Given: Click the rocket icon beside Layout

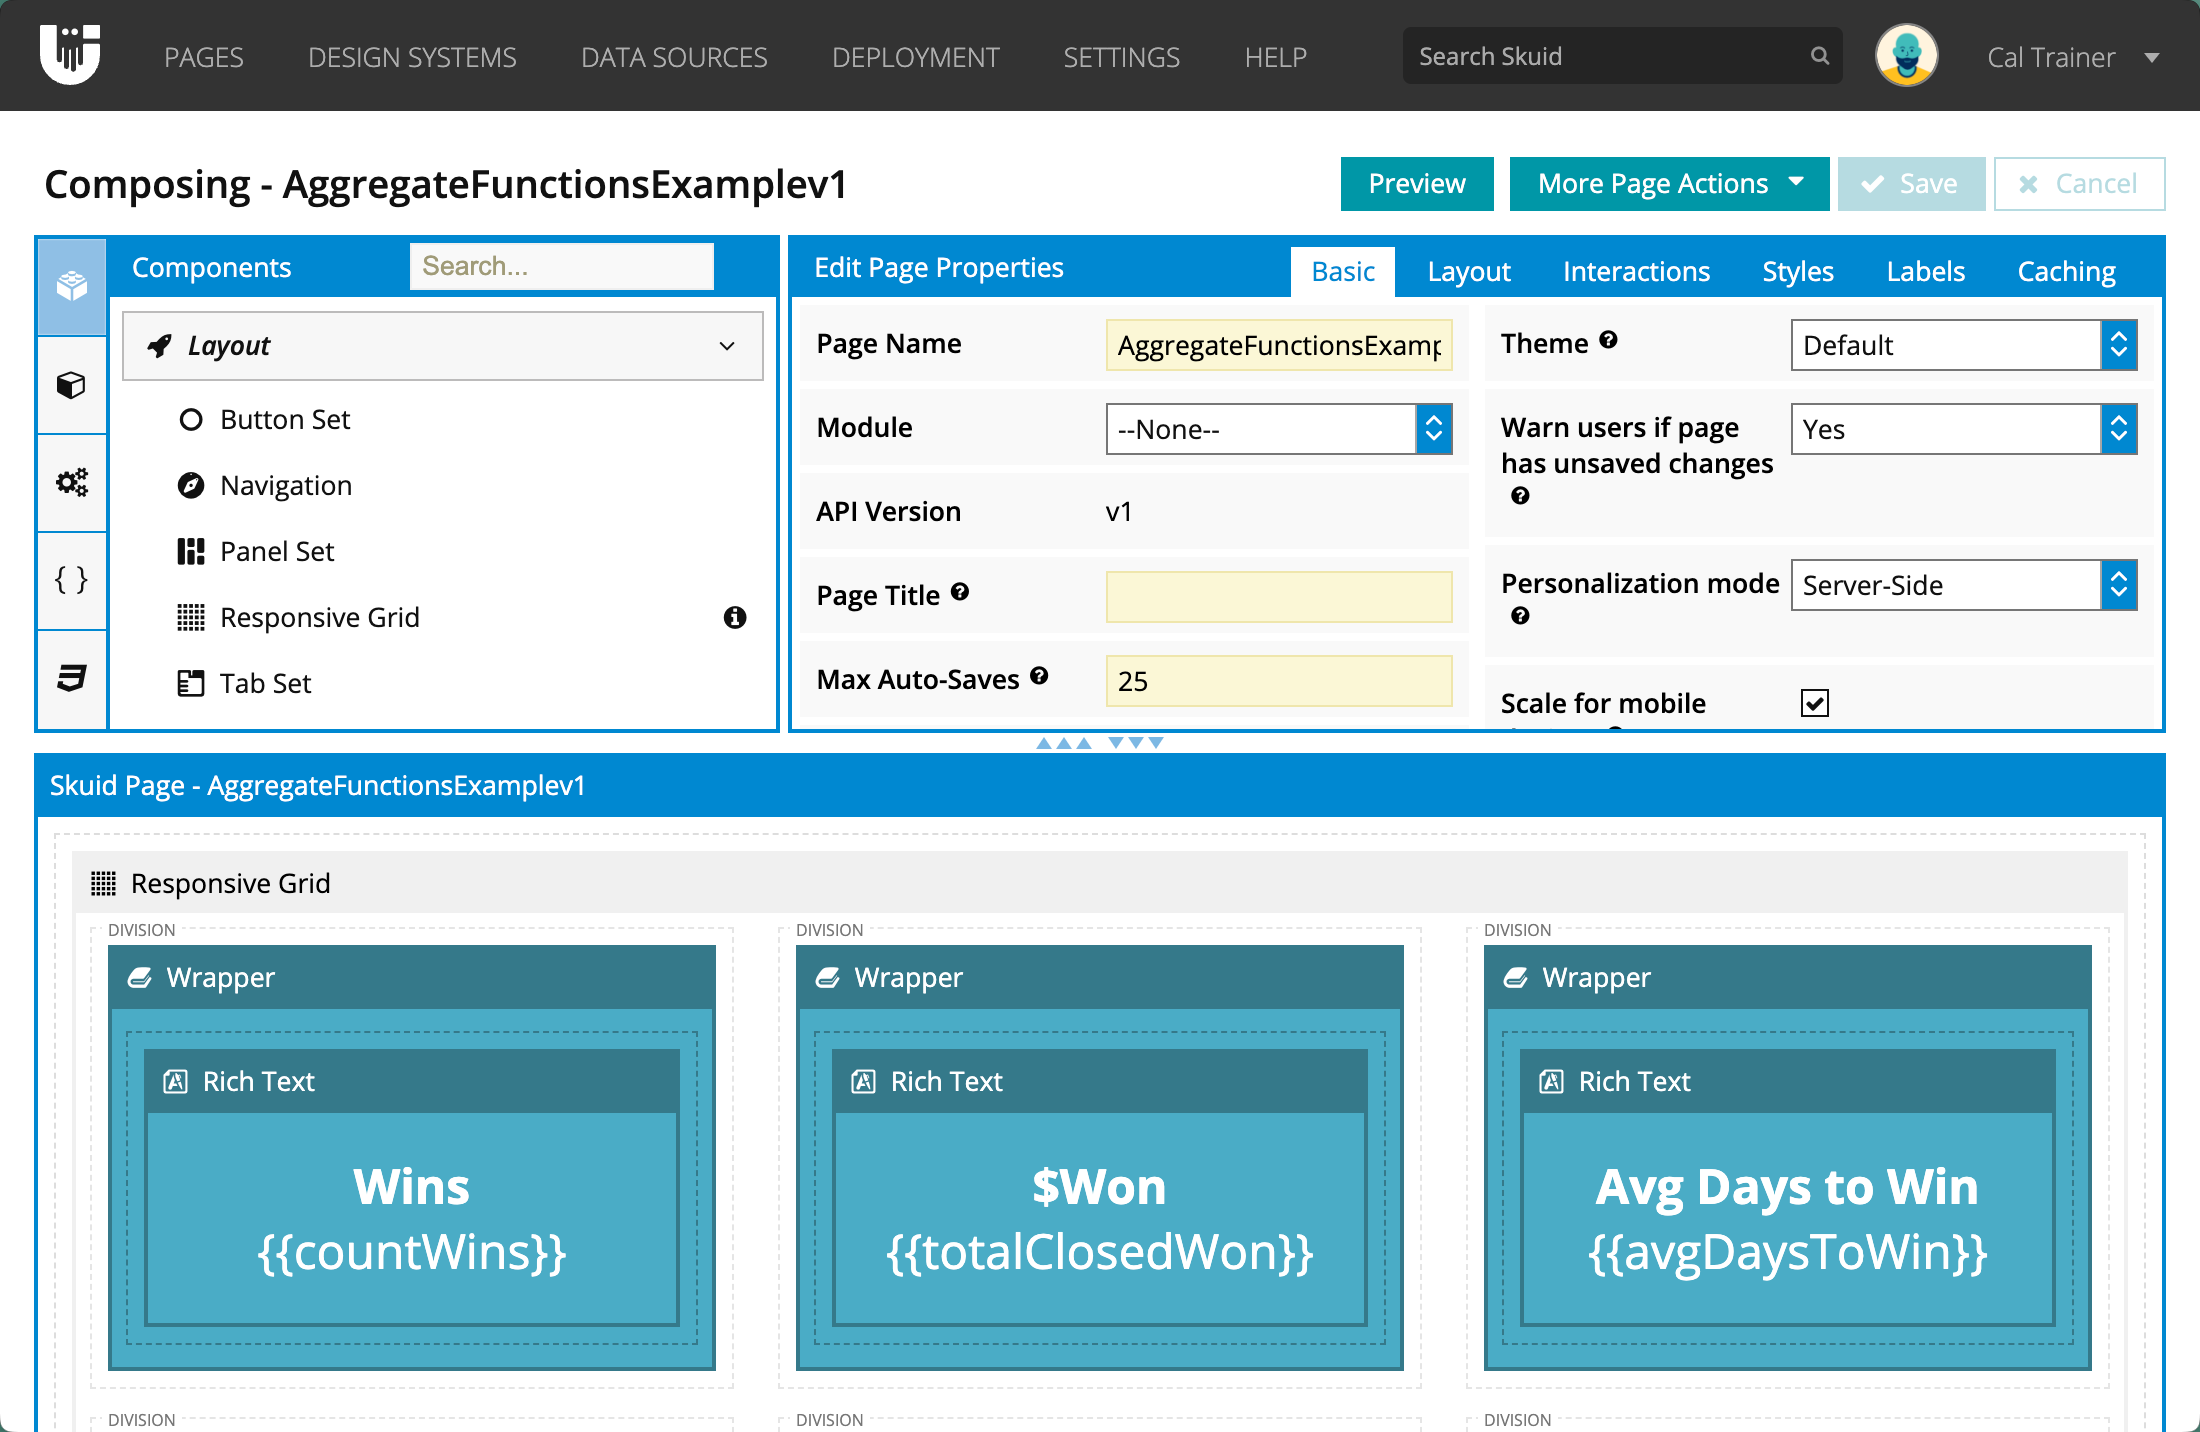Looking at the screenshot, I should [160, 346].
